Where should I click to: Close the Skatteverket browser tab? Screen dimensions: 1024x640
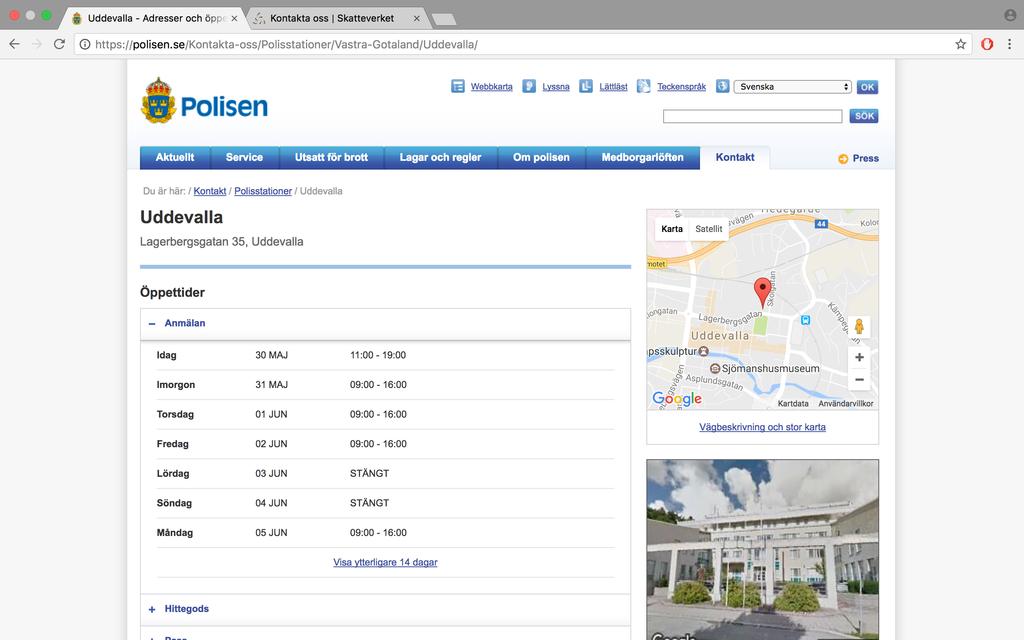pyautogui.click(x=417, y=18)
